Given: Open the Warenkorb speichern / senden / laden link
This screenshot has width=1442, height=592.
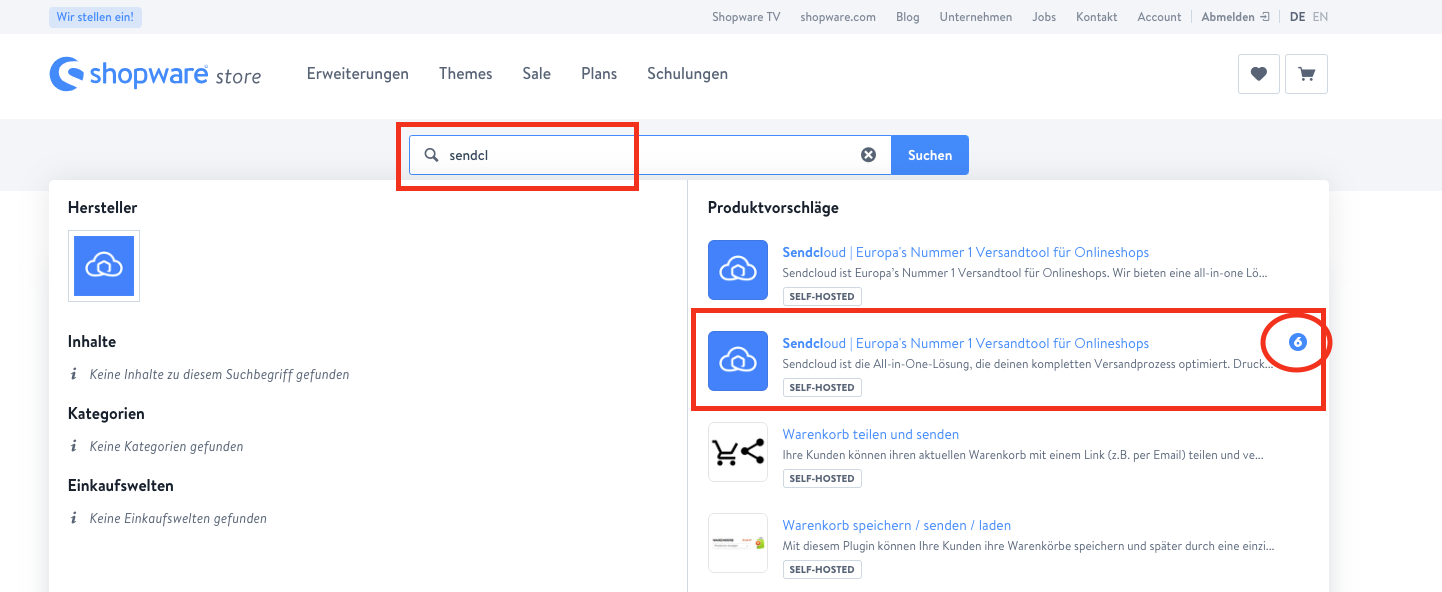Looking at the screenshot, I should click(897, 525).
